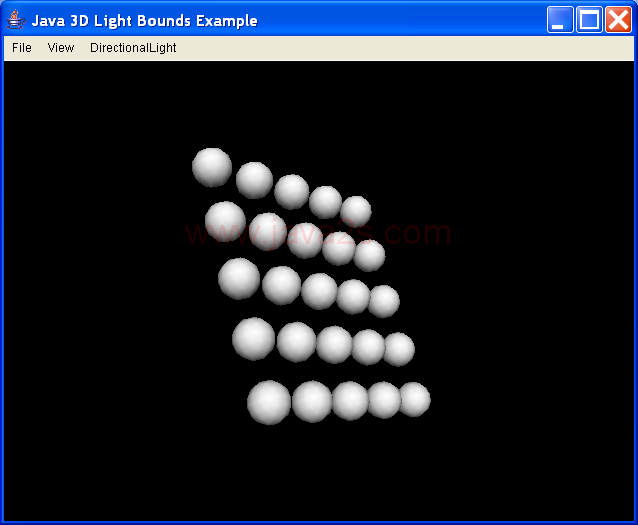Minimize the Java 3D Light Bounds window
The width and height of the screenshot is (638, 525).
click(x=560, y=20)
